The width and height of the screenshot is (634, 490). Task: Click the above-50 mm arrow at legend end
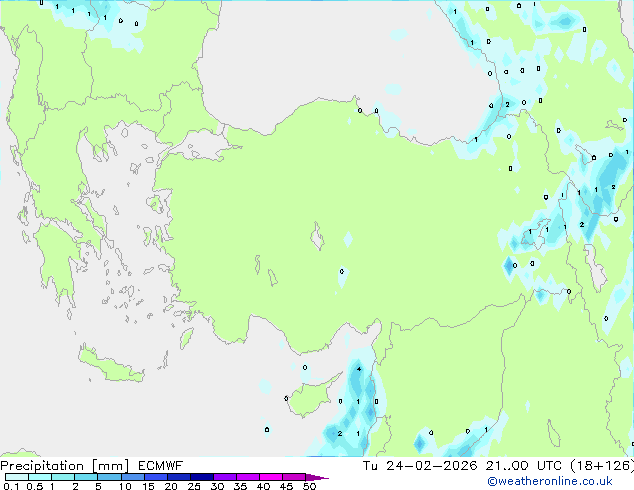point(317,477)
